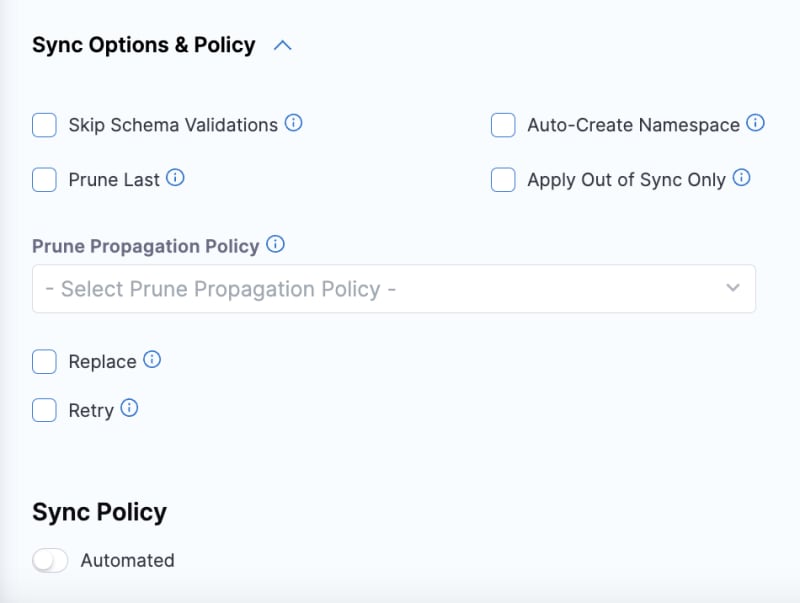Click Prune Propagation Policy info icon
This screenshot has width=800, height=603.
click(x=275, y=244)
